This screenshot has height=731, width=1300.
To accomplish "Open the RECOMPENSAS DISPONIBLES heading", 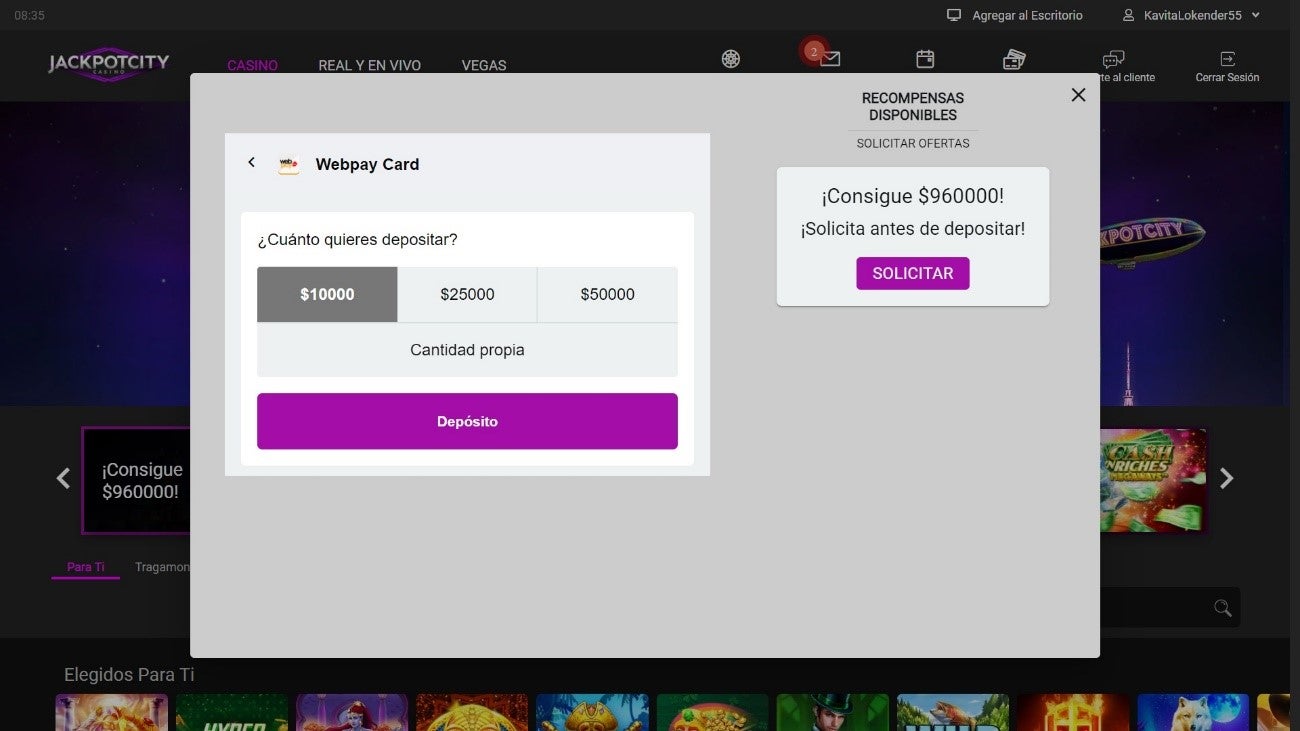I will 913,106.
